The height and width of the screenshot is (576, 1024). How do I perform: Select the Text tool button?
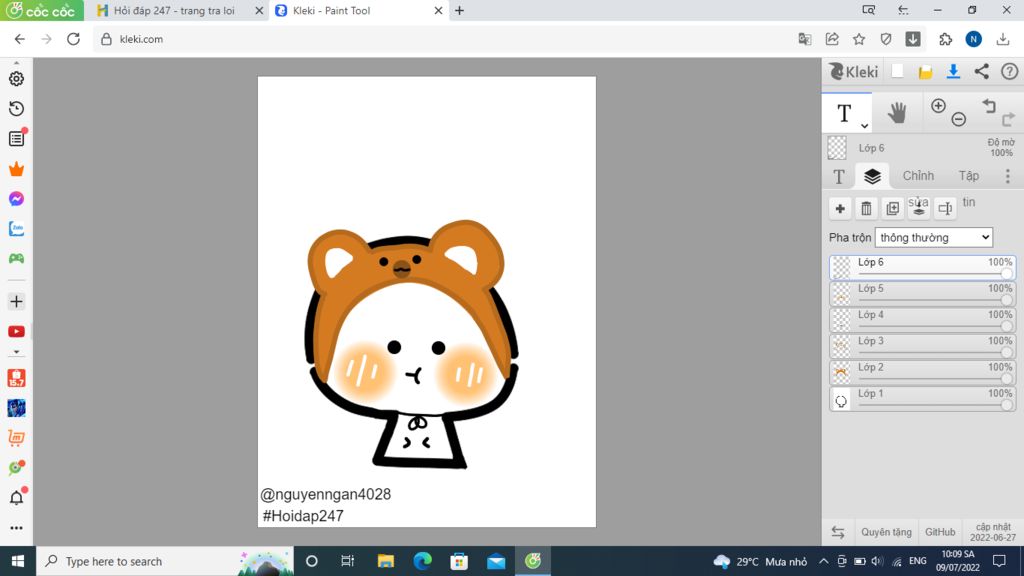844,113
